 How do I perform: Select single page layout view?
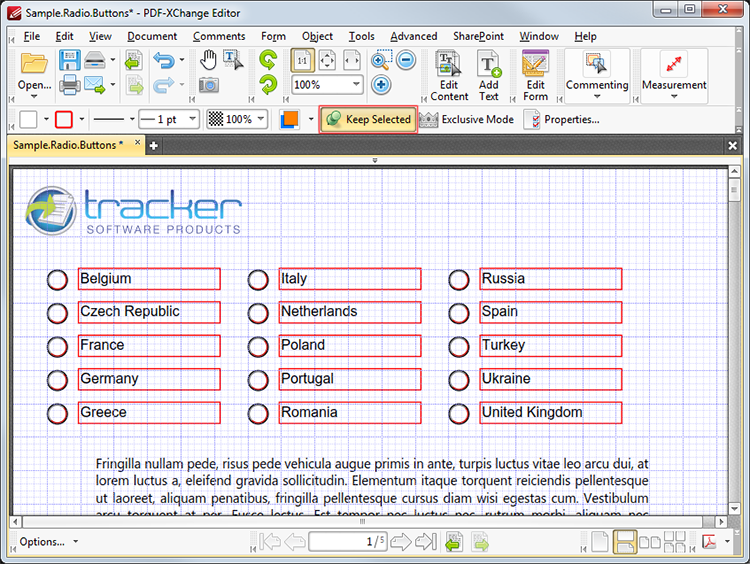pyautogui.click(x=600, y=542)
